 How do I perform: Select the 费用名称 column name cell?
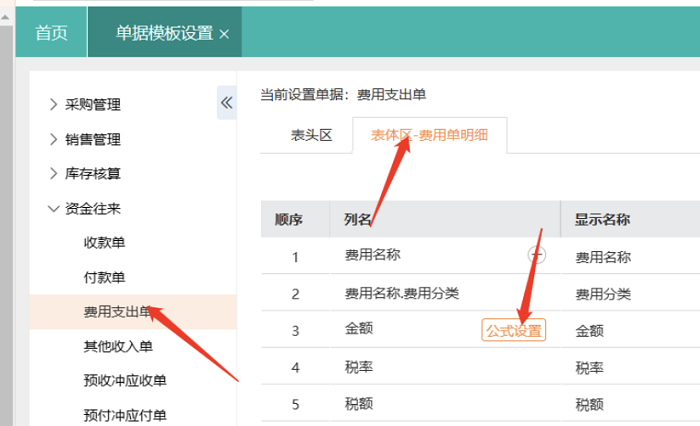click(372, 255)
